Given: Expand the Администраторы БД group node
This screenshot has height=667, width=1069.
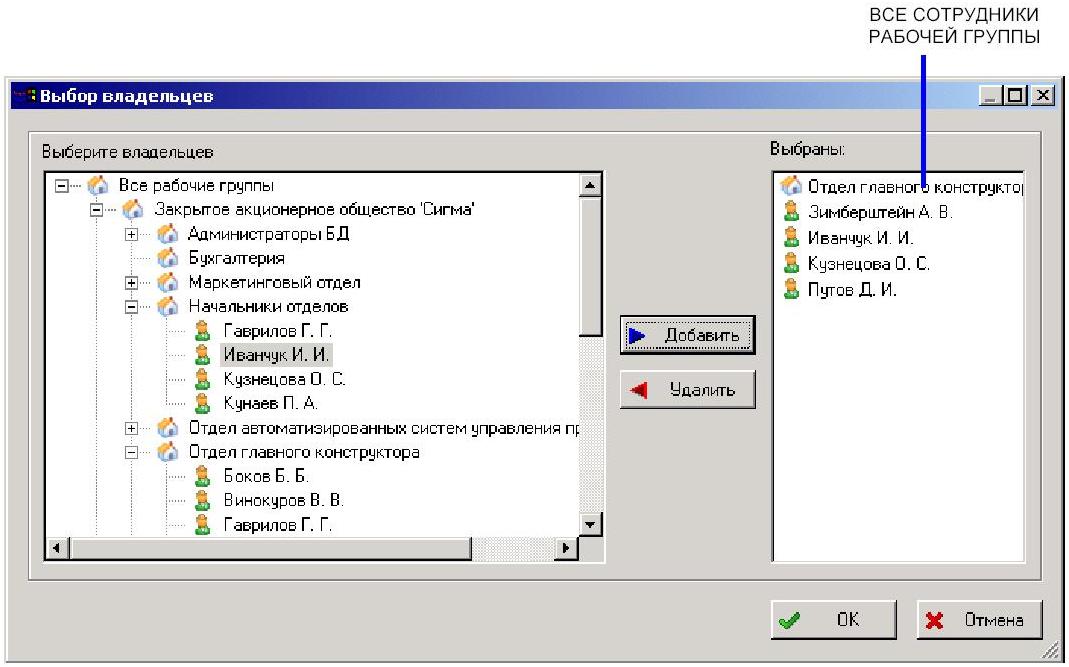Looking at the screenshot, I should coord(131,234).
